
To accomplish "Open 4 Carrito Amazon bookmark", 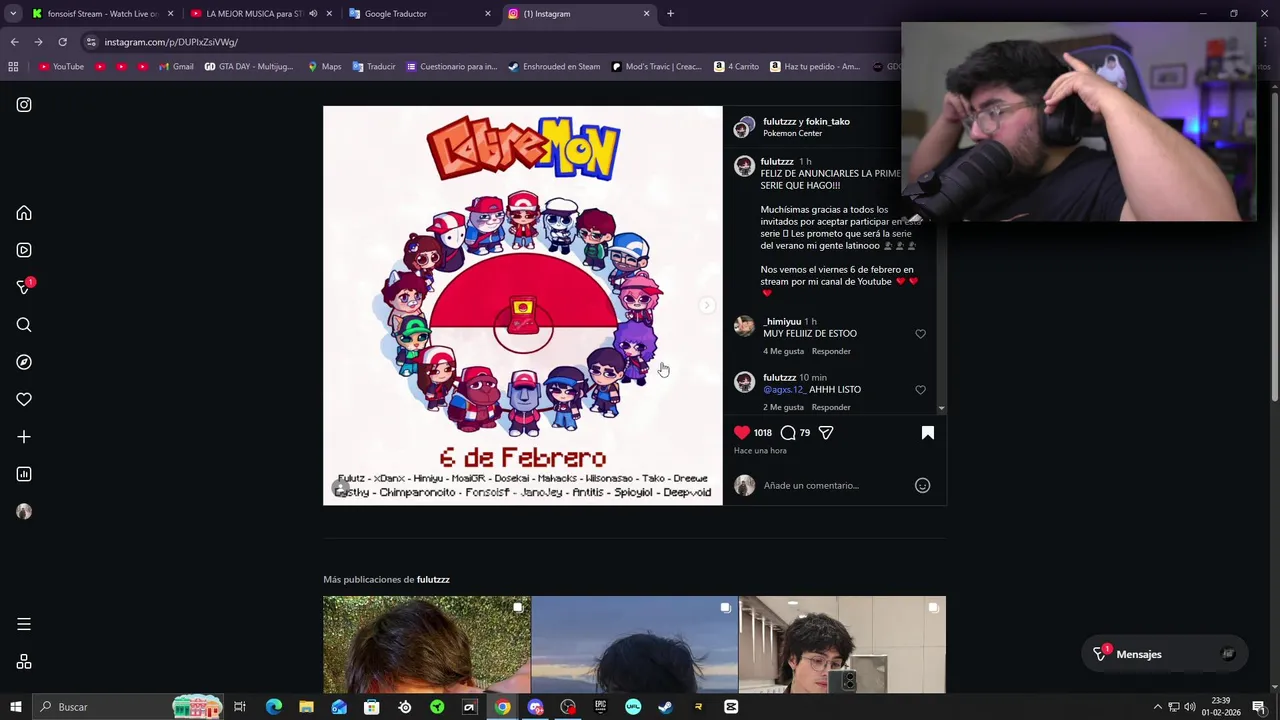I will point(736,67).
